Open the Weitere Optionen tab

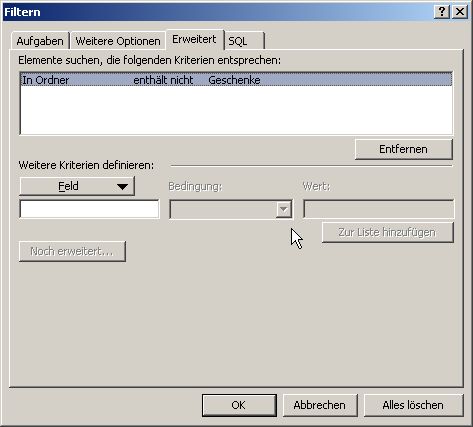point(118,41)
